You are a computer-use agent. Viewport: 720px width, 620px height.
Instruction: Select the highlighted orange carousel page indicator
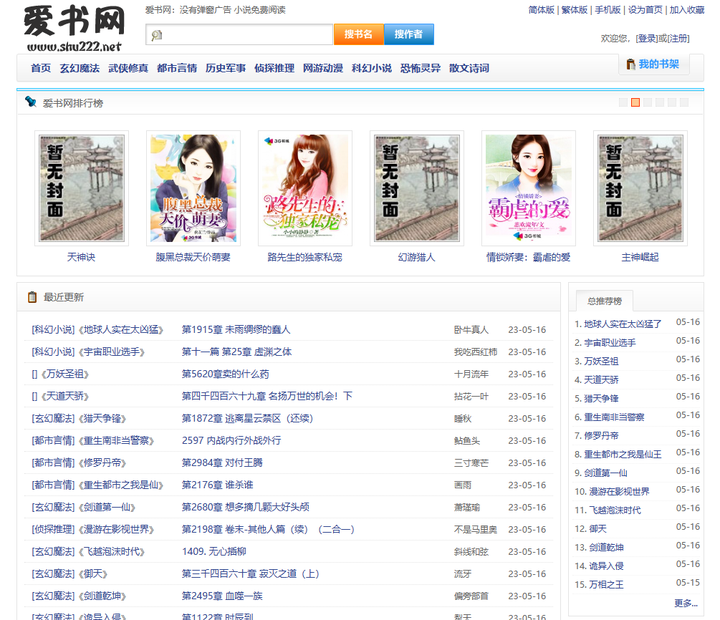click(x=635, y=102)
